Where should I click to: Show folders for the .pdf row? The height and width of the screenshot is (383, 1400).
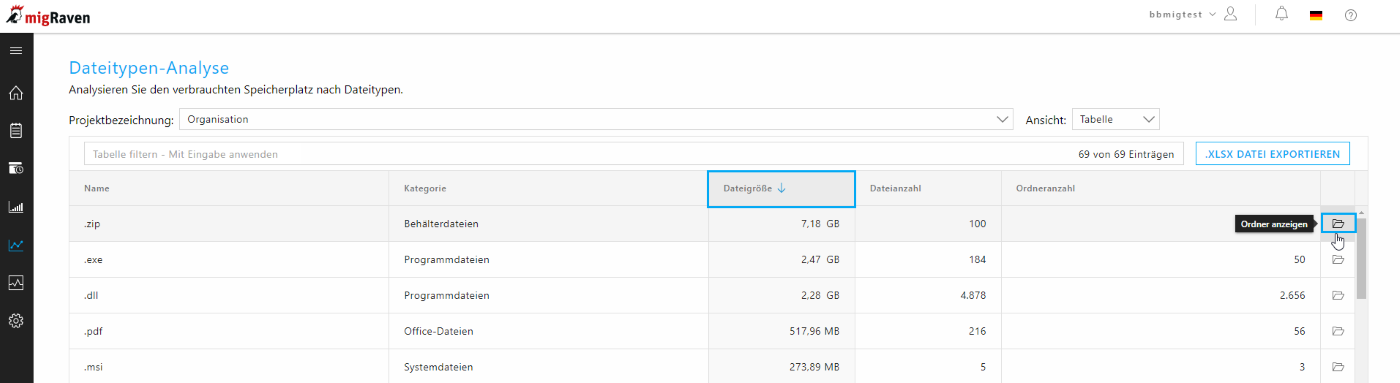[1338, 331]
